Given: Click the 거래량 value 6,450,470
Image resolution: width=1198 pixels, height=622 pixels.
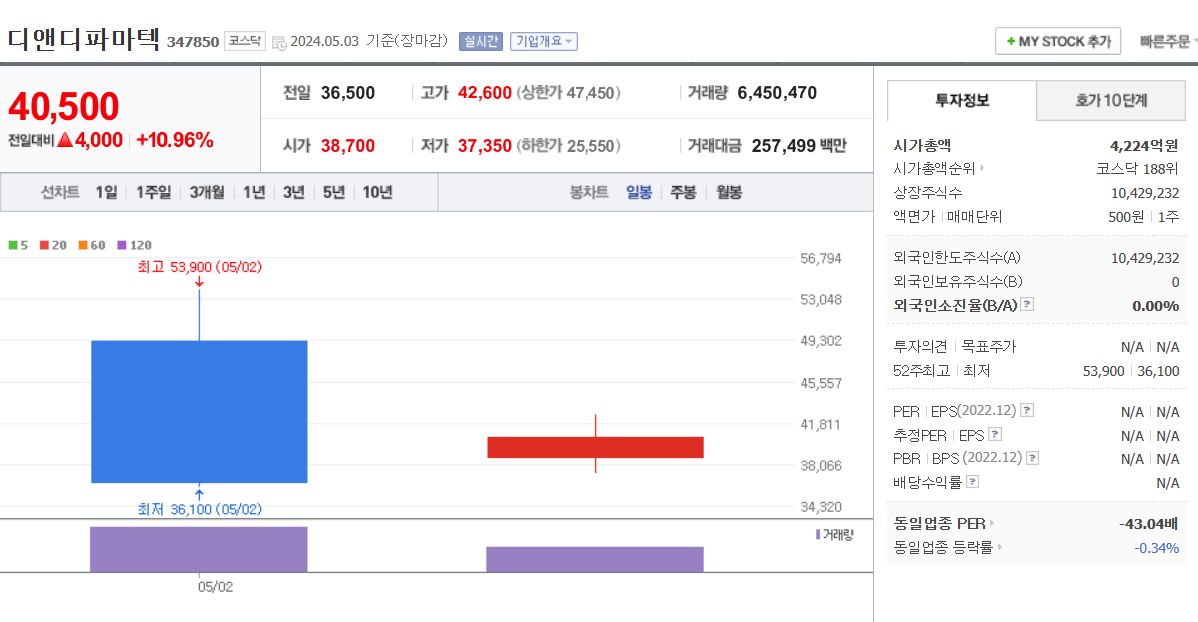Looking at the screenshot, I should tap(777, 92).
